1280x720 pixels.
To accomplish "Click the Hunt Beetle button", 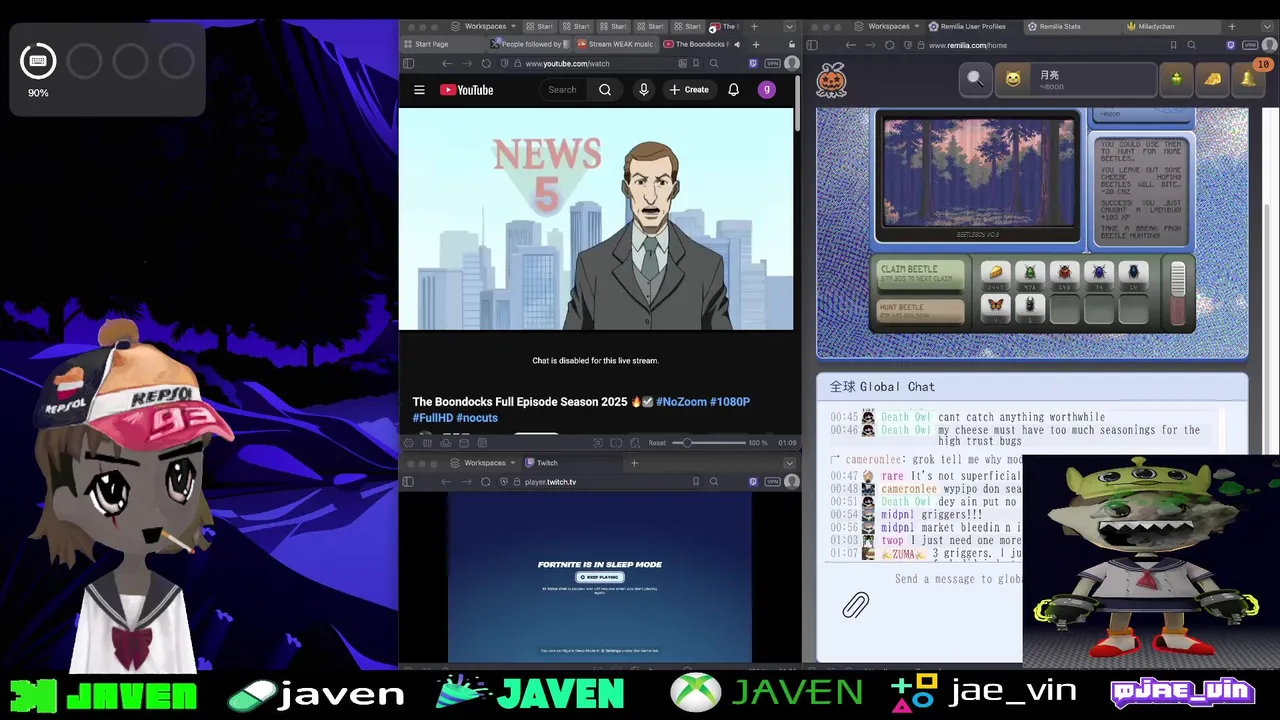I will 920,311.
